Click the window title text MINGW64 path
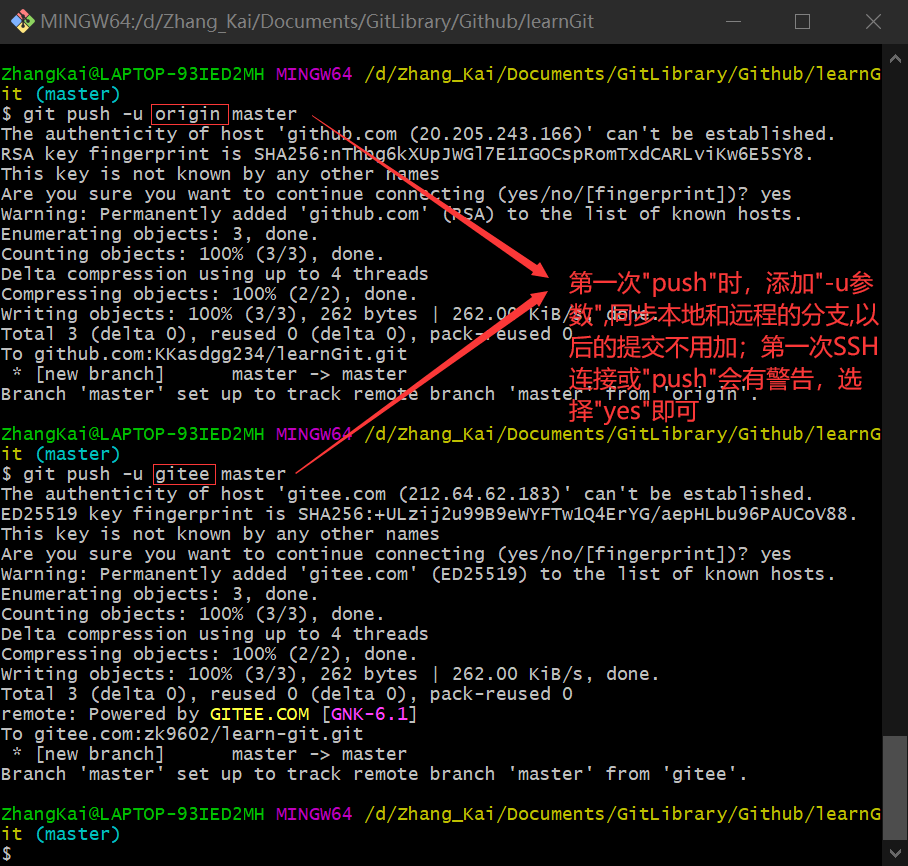This screenshot has width=908, height=866. click(x=317, y=21)
